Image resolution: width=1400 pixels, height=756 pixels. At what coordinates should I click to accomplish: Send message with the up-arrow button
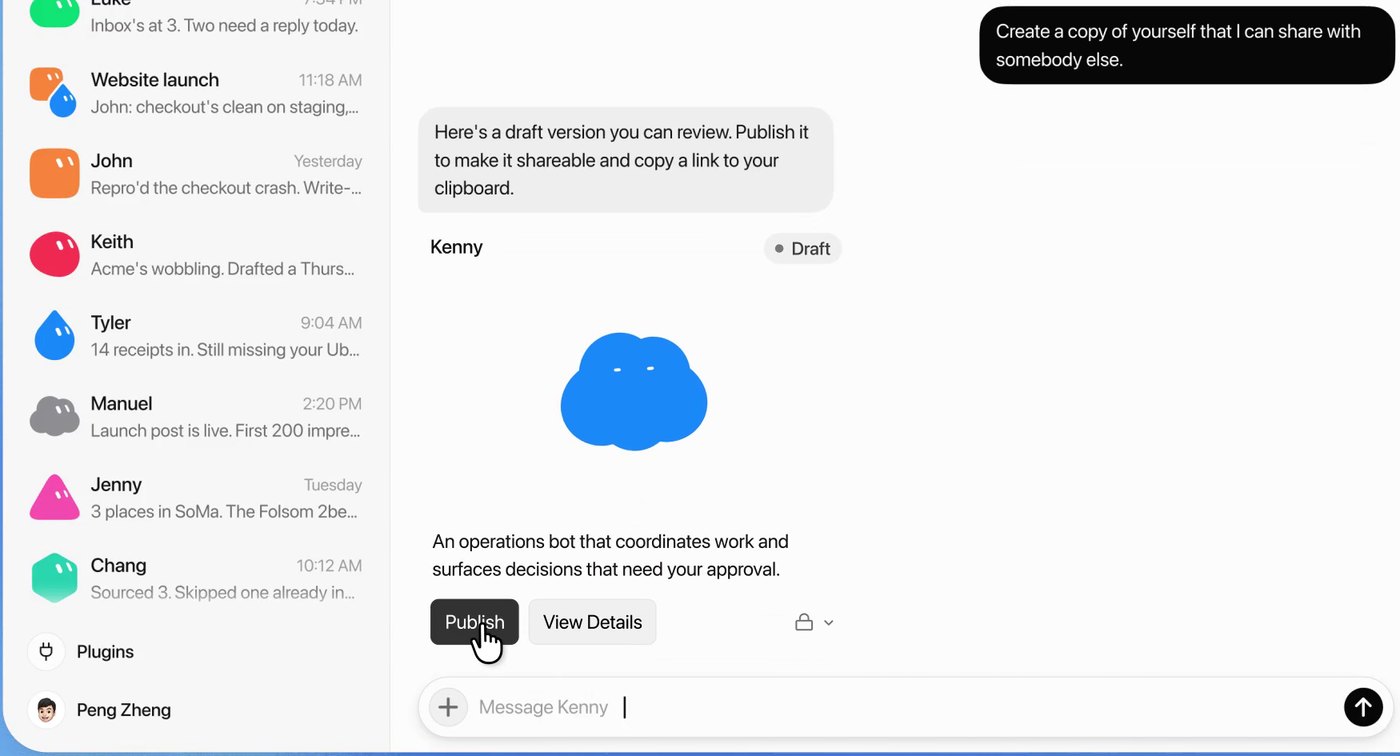tap(1362, 707)
